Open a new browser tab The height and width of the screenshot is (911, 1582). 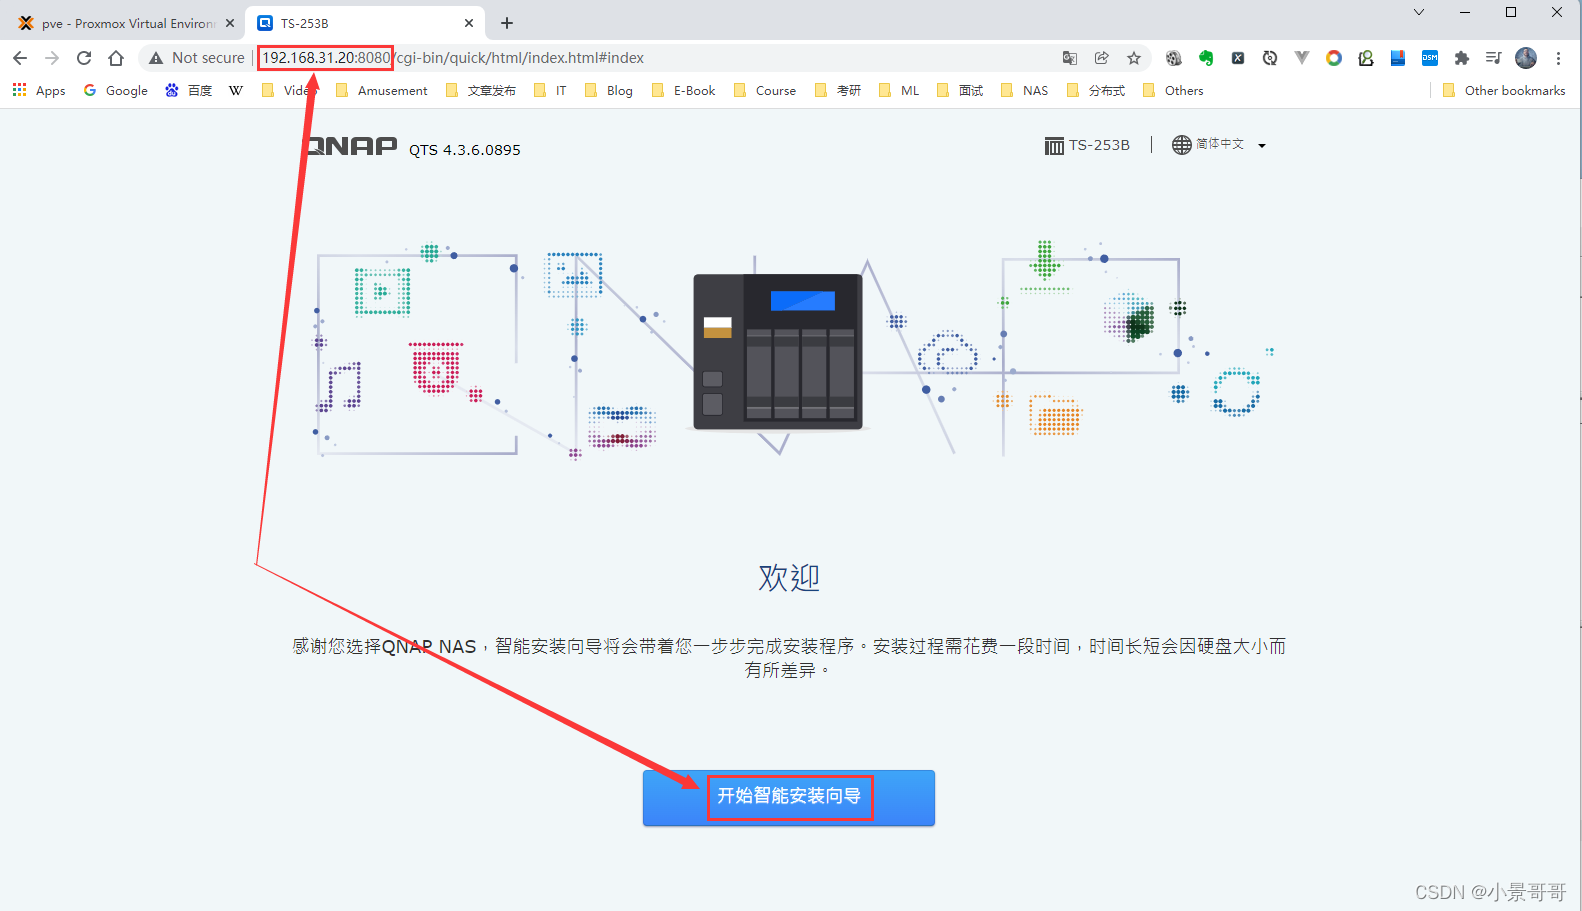click(x=507, y=23)
